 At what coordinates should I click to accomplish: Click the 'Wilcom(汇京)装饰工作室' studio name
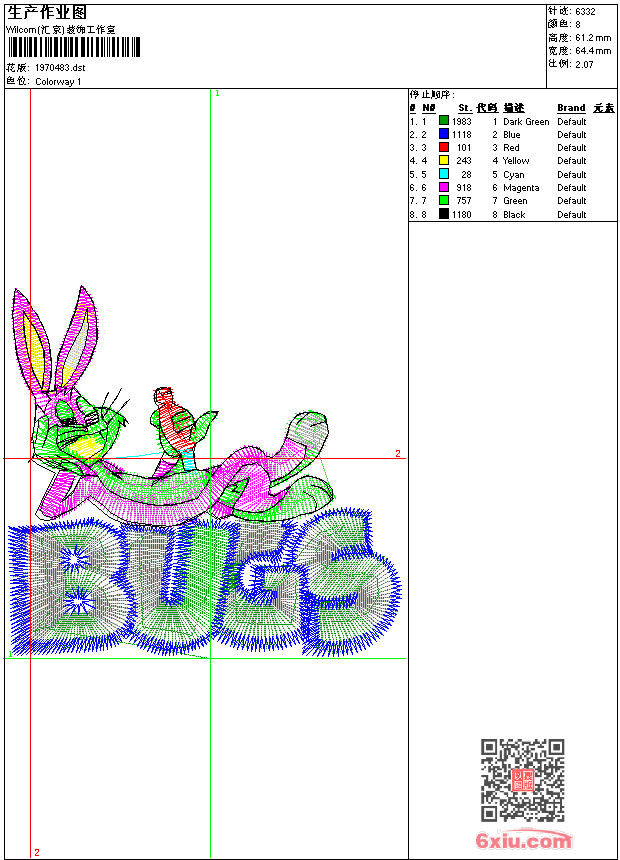click(61, 30)
